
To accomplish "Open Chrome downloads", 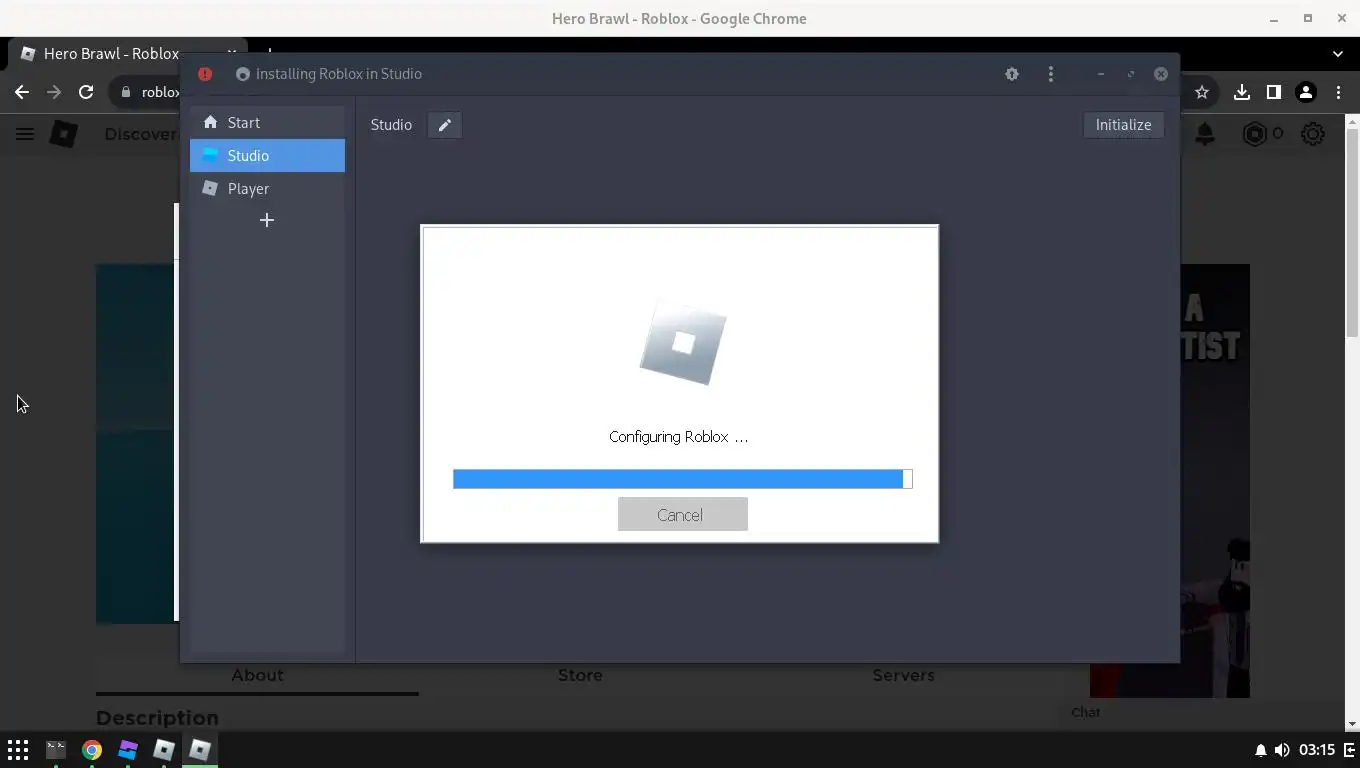I will (1241, 92).
